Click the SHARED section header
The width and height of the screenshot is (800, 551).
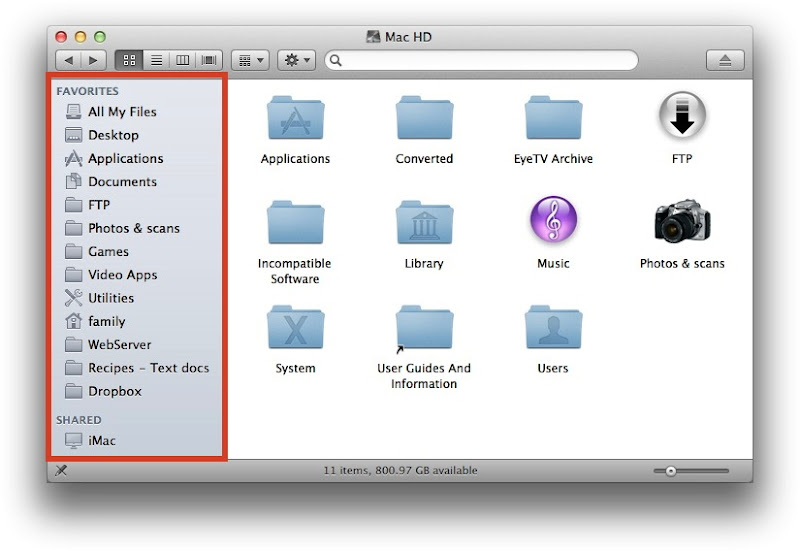pos(79,420)
